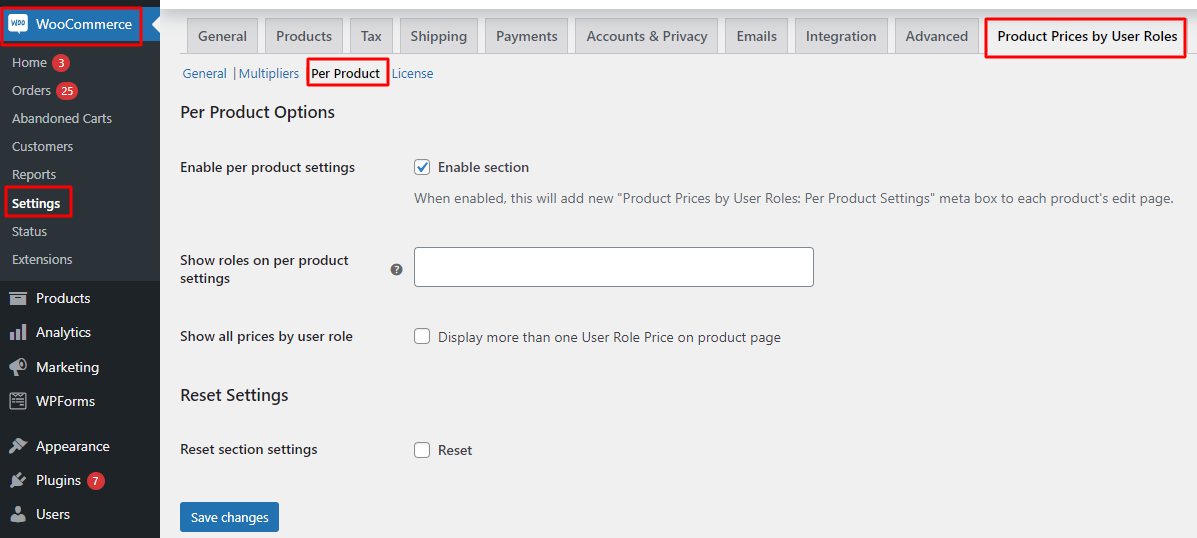Switch to the Shipping tab
The height and width of the screenshot is (538, 1197).
tap(438, 36)
